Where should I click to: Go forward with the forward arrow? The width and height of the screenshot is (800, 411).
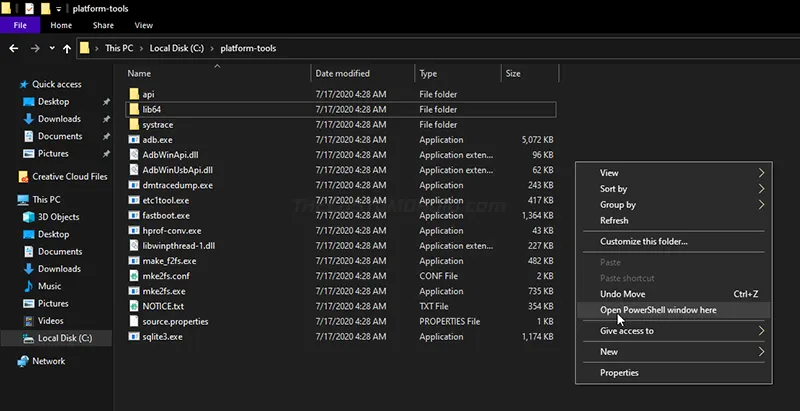coord(35,48)
